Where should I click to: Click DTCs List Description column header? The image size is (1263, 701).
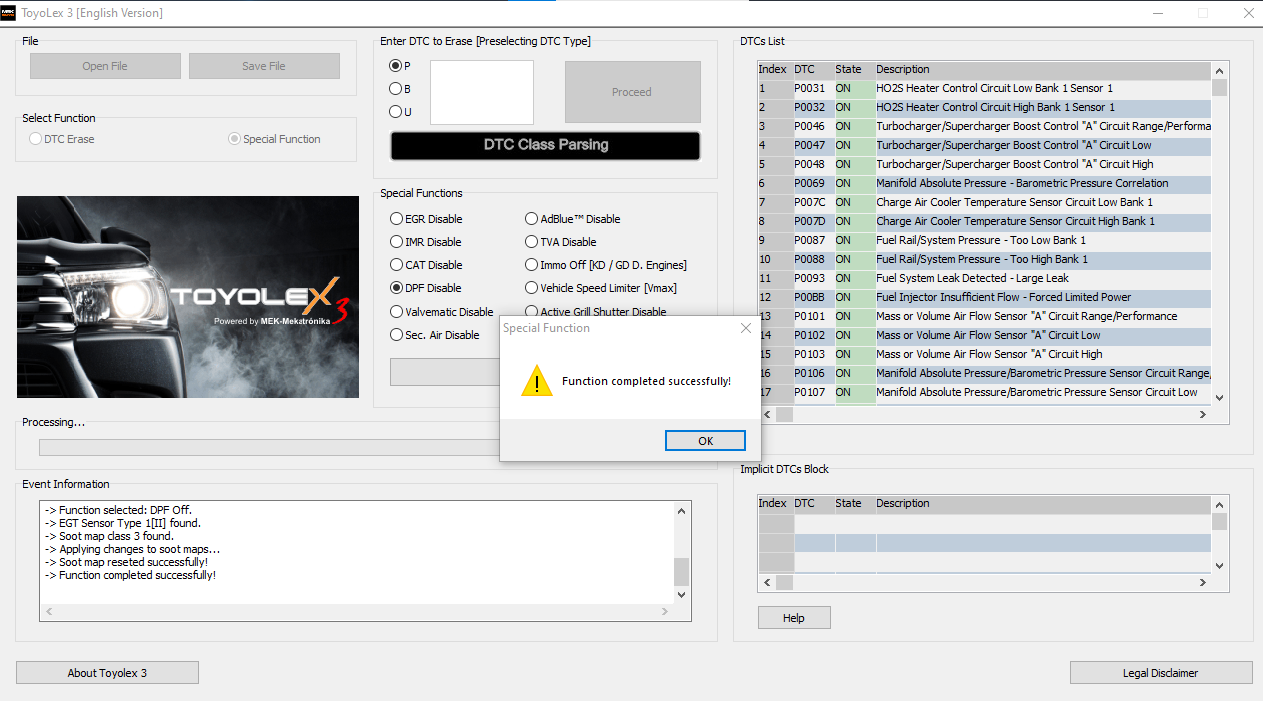coord(1043,70)
